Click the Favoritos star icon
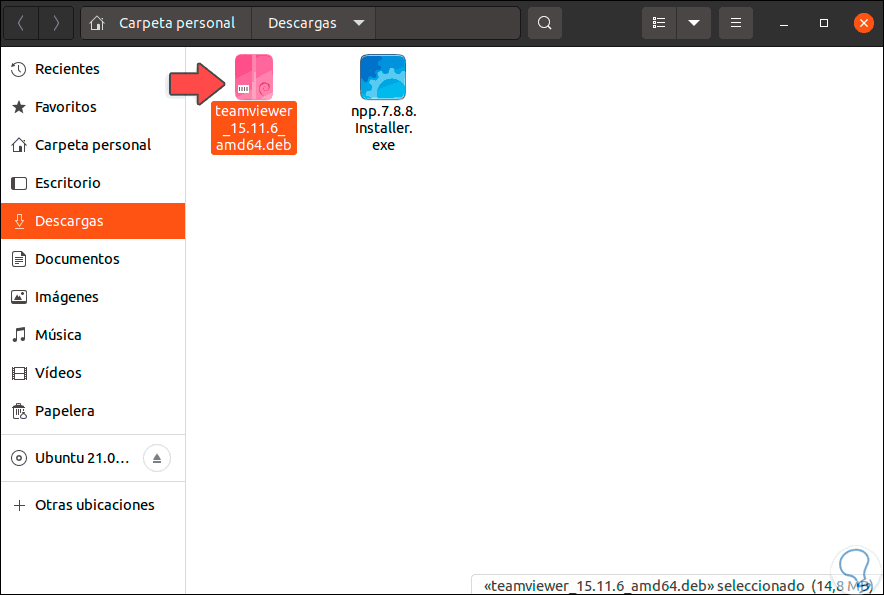Screen dimensions: 884x595 pos(19,107)
